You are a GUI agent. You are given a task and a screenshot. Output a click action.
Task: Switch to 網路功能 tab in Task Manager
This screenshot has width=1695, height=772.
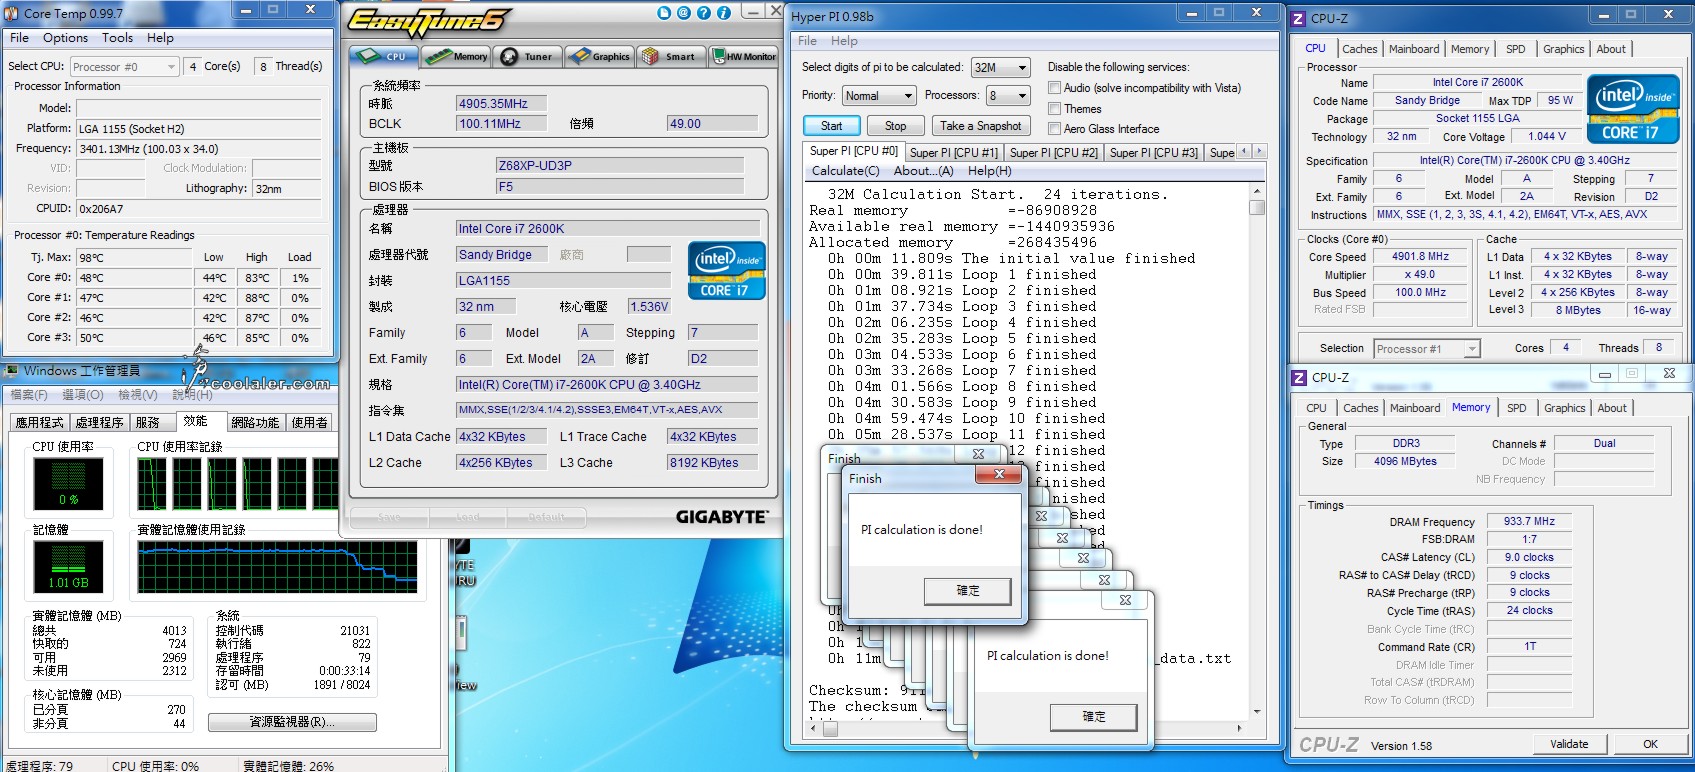[x=255, y=423]
